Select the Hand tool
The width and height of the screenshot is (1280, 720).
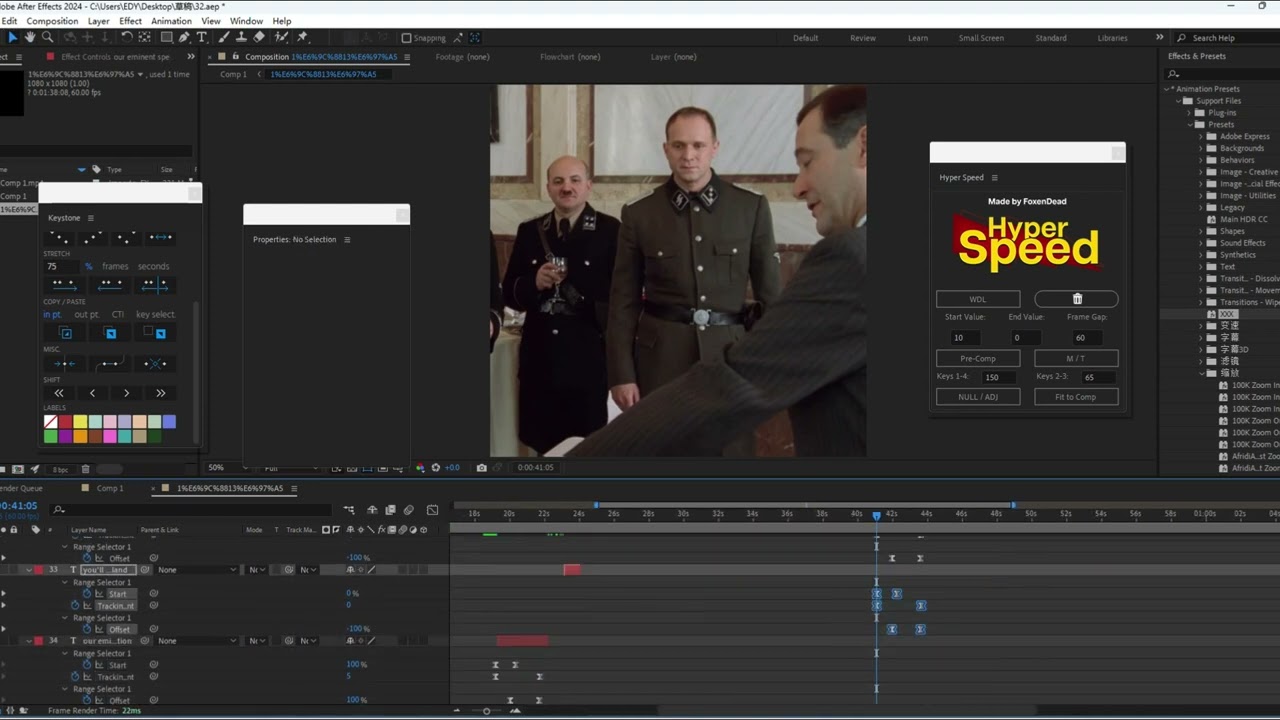coord(30,37)
